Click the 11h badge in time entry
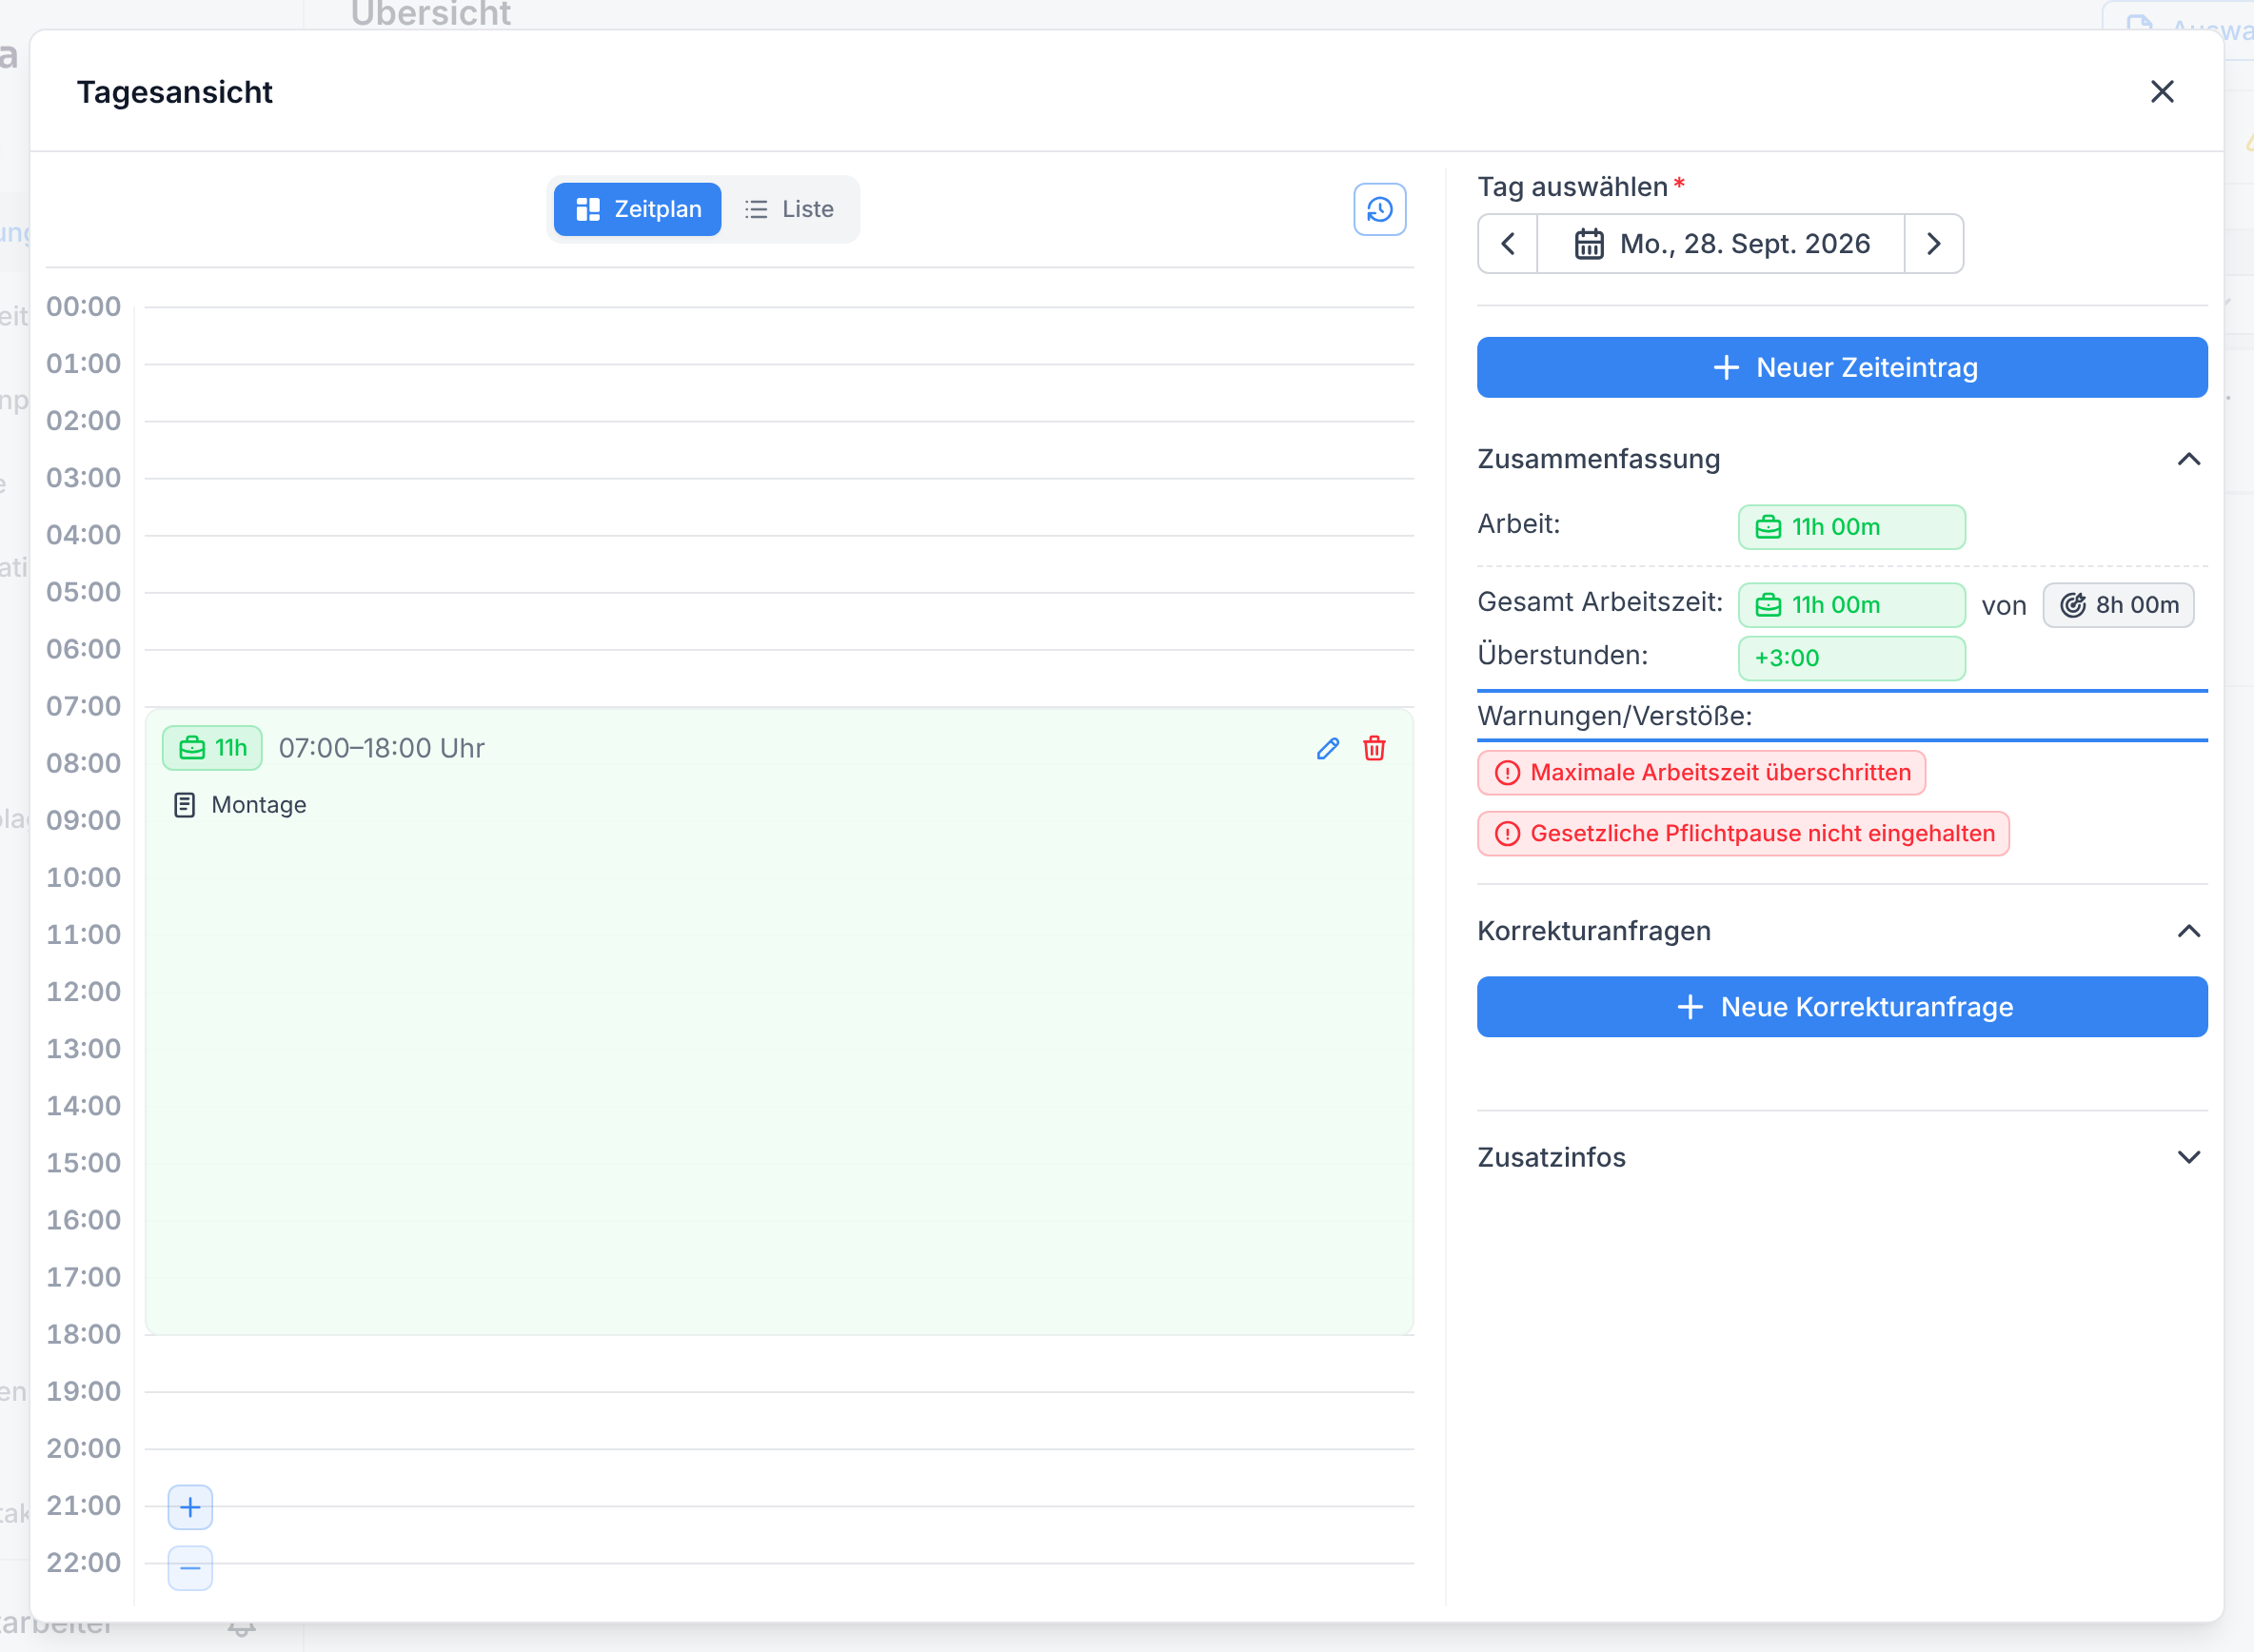Screen dimensions: 2254x1652 click(x=212, y=748)
